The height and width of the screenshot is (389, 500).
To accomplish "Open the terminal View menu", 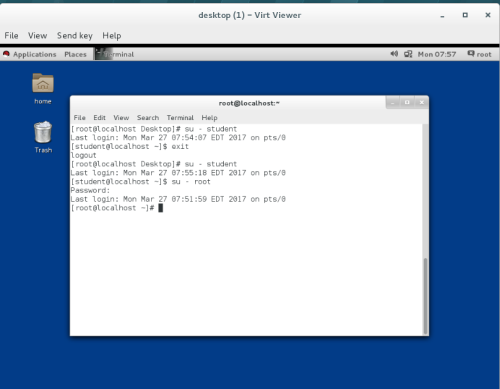I will (x=121, y=118).
